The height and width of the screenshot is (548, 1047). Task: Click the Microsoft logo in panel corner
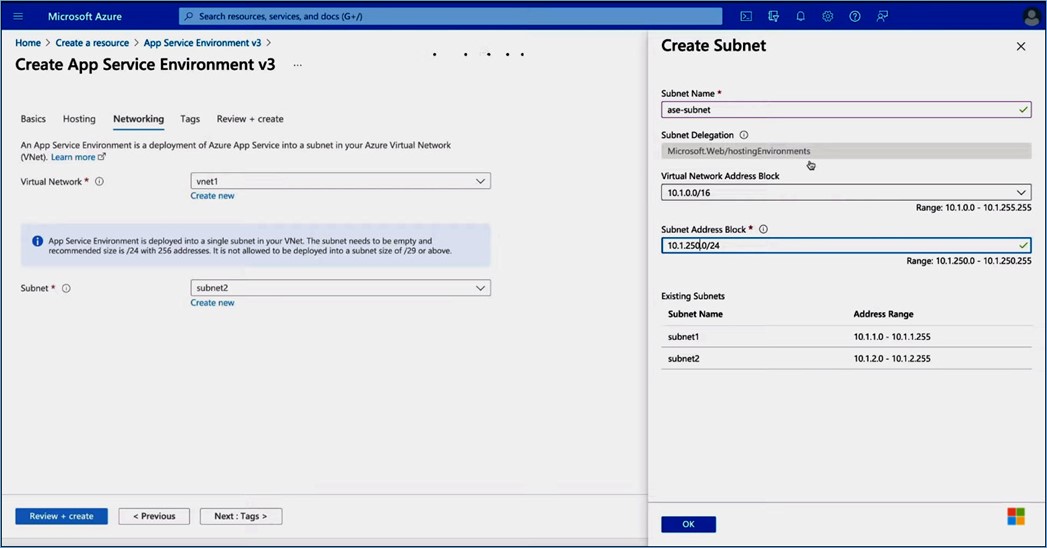tap(1016, 516)
